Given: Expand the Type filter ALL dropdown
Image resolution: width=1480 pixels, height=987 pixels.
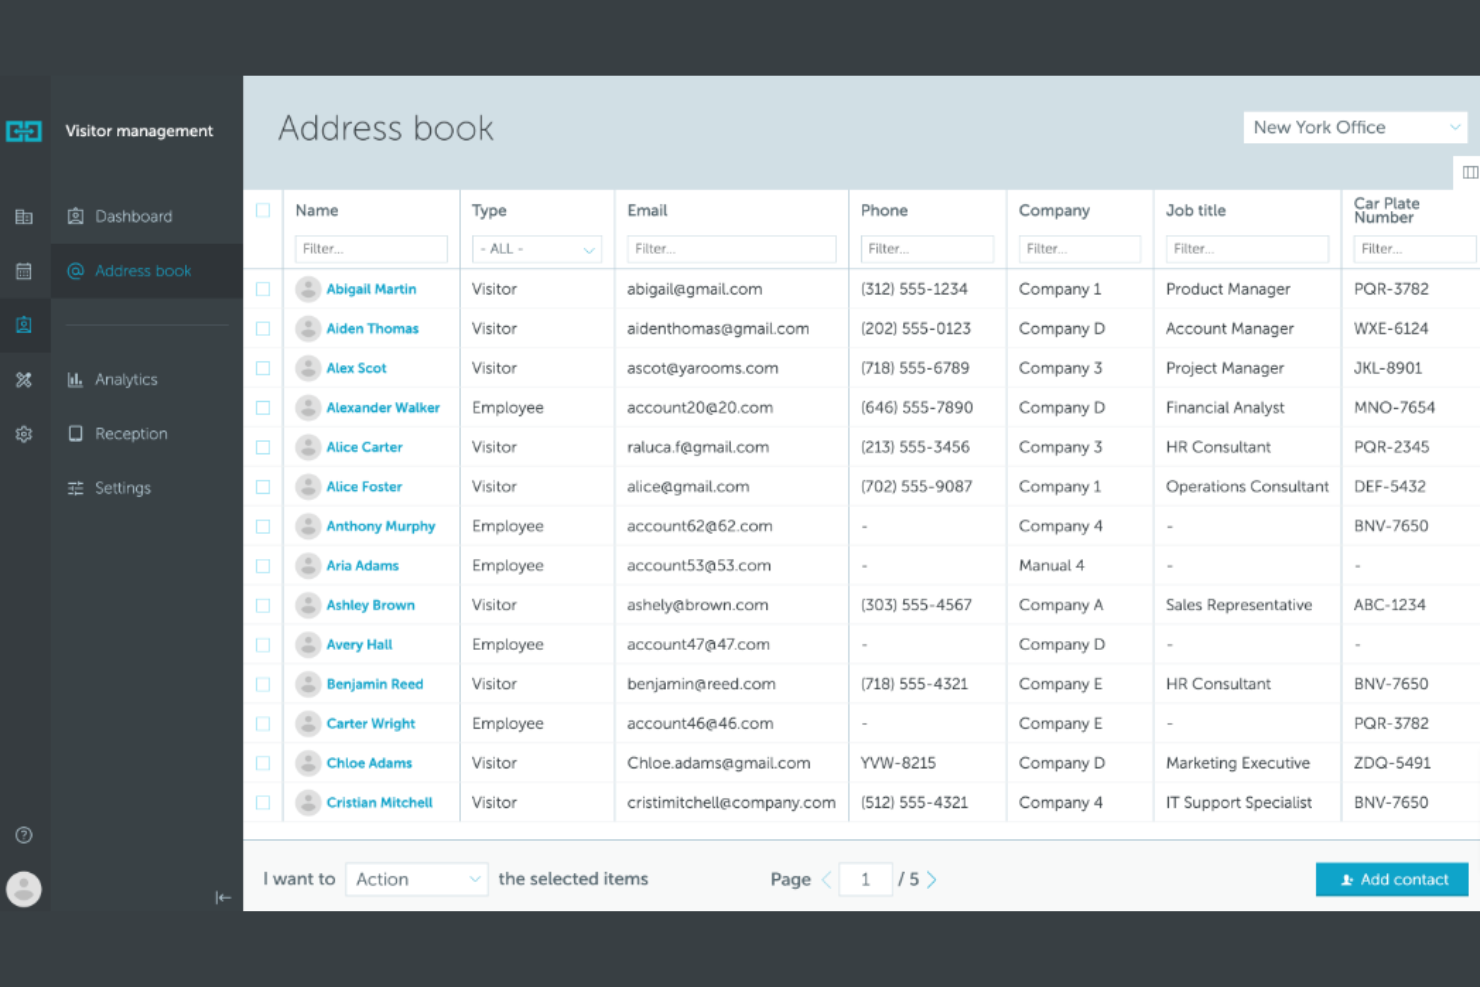Looking at the screenshot, I should pyautogui.click(x=536, y=249).
